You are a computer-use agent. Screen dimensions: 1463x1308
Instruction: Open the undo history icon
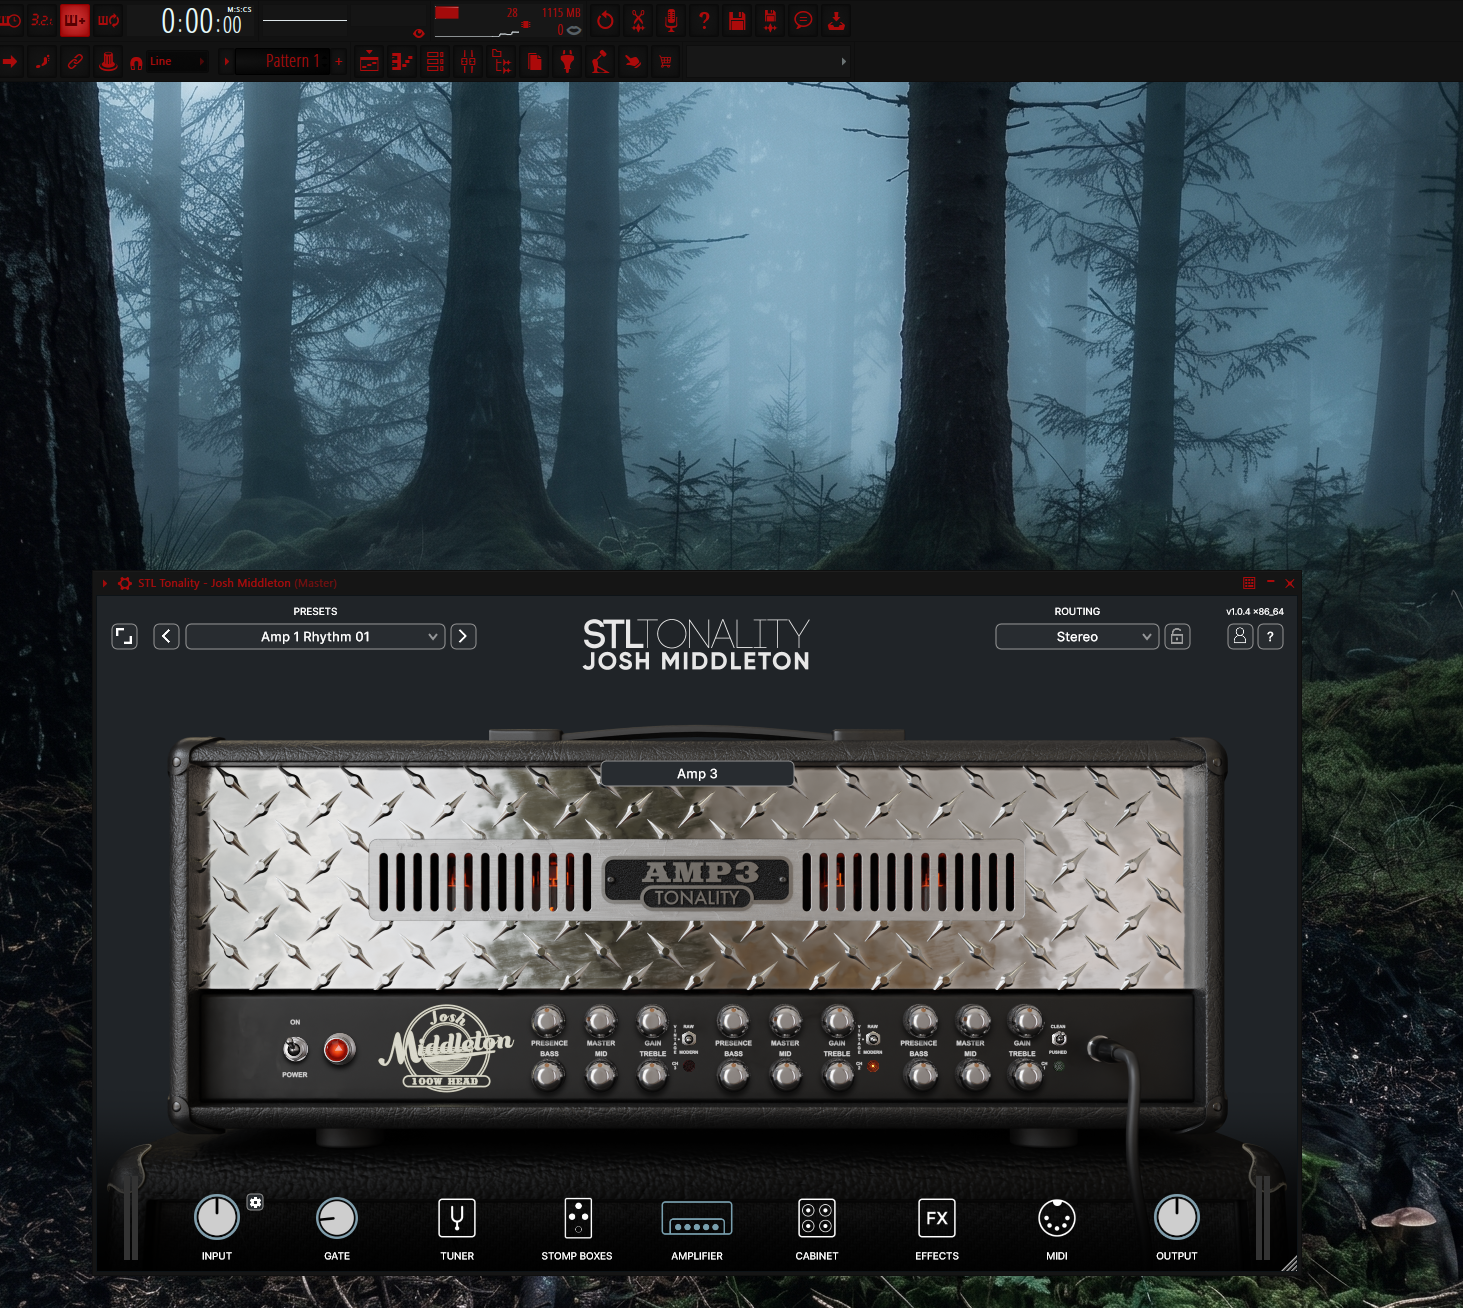(605, 20)
